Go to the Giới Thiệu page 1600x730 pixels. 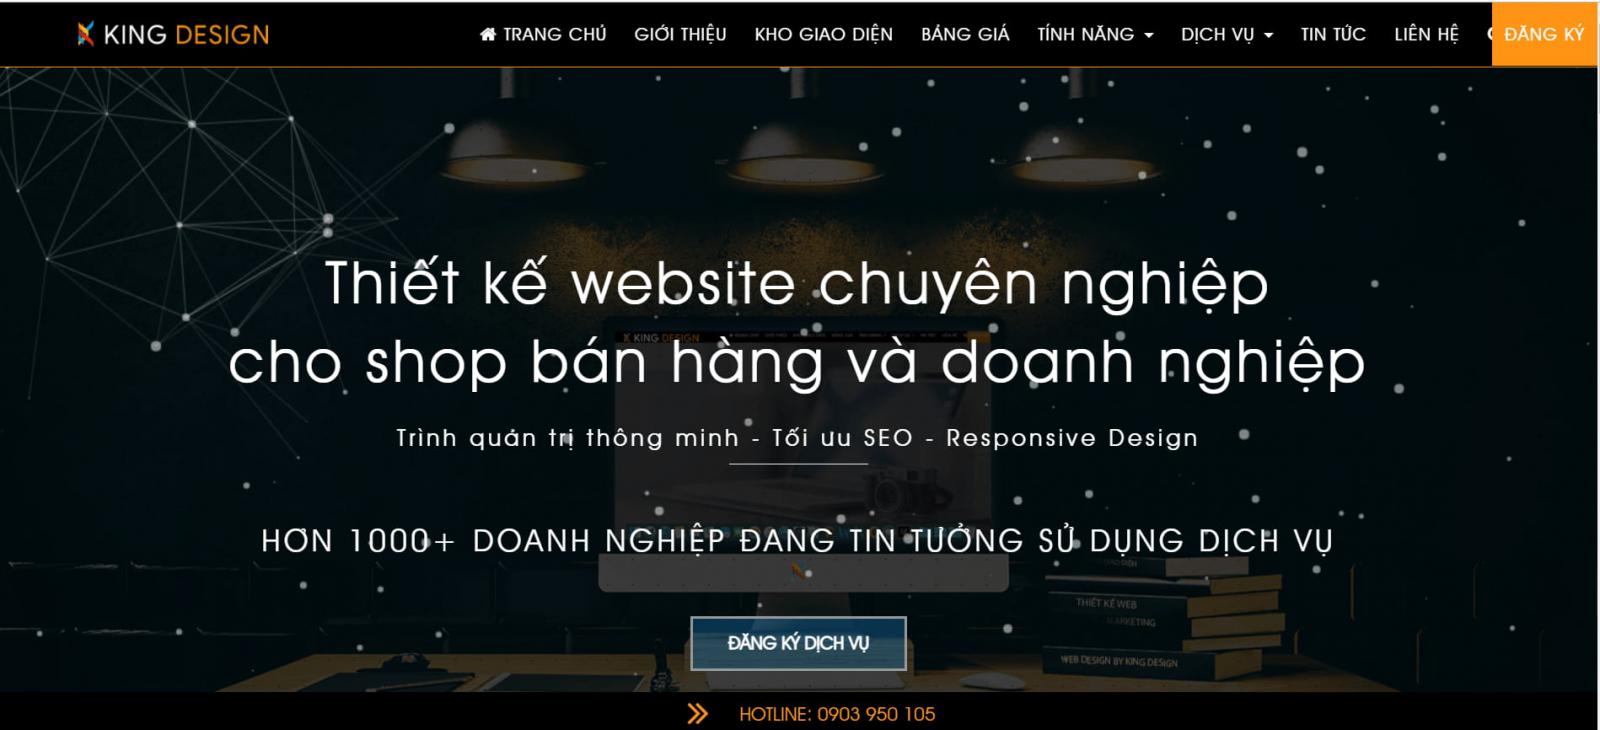point(680,34)
